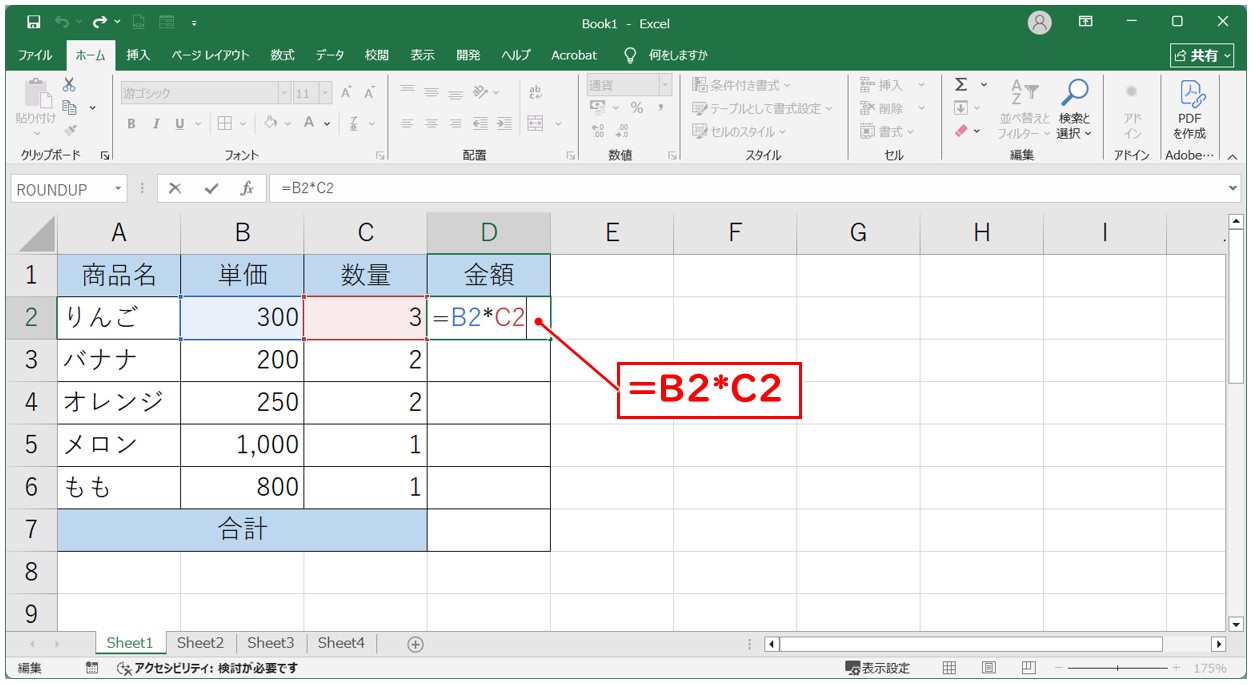1253x685 pixels.
Task: Add a new sheet with the plus icon
Action: [x=416, y=644]
